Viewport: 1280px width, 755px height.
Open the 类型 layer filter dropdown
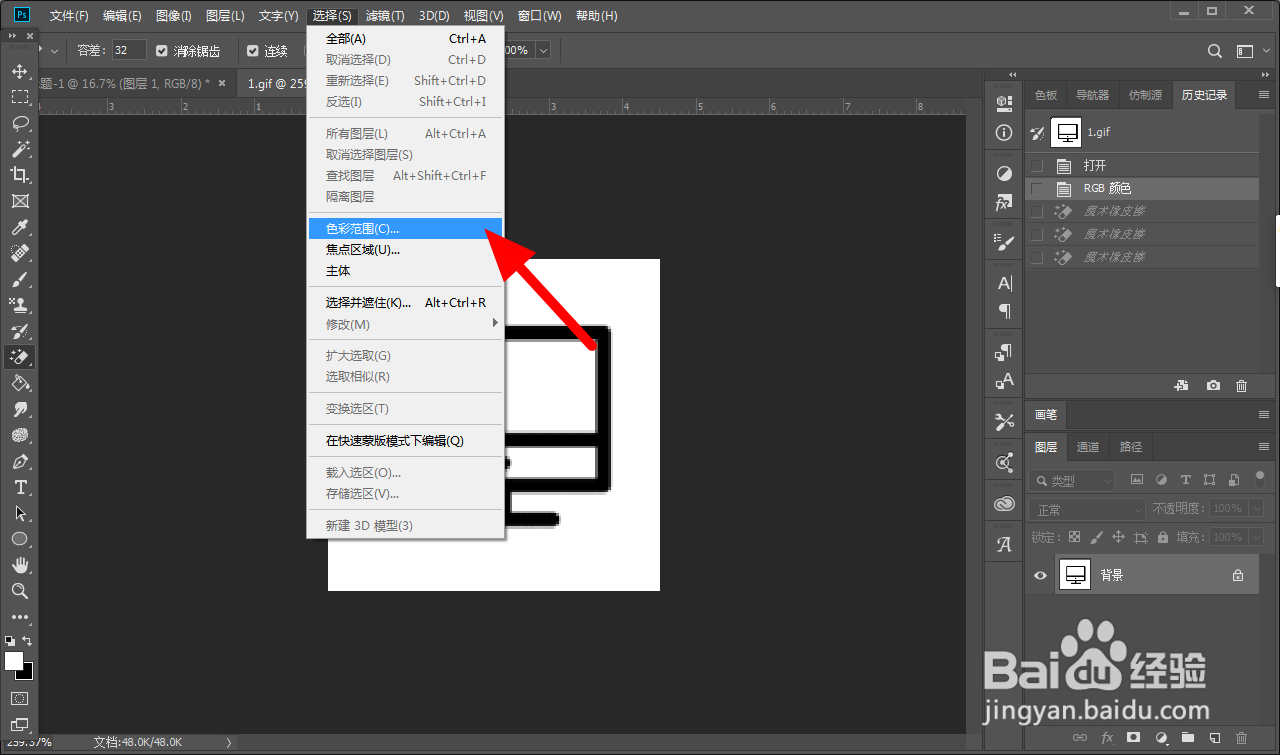1073,481
